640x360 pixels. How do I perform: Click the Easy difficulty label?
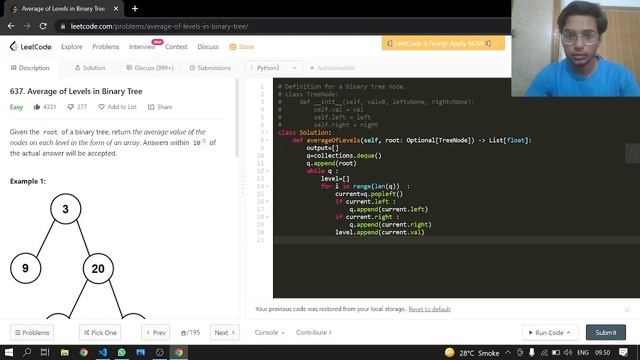[x=16, y=107]
